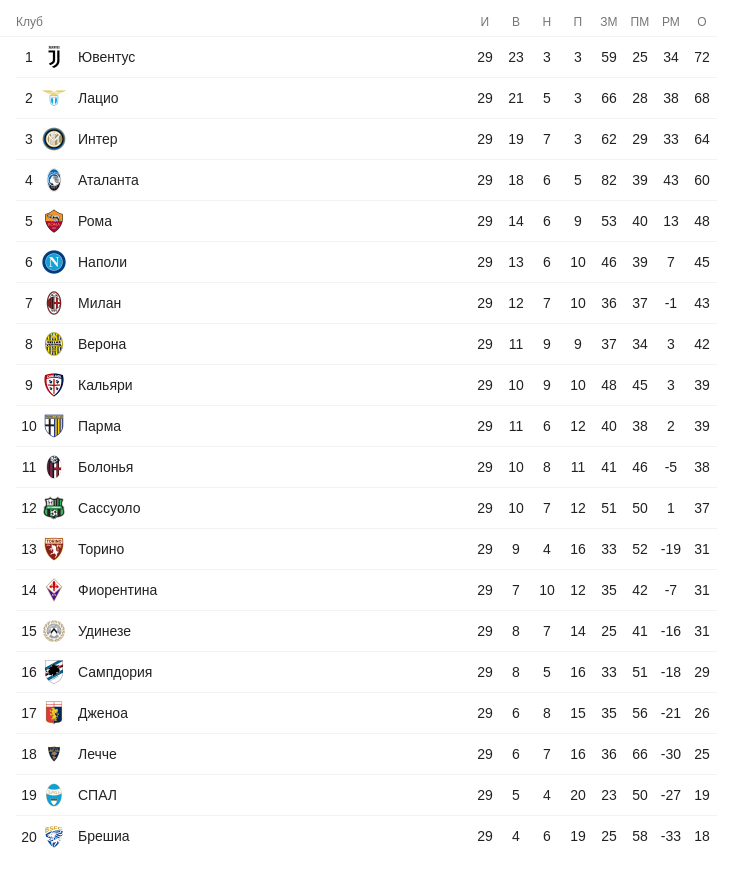Click the Inter club badge
The image size is (752, 880).
54,139
